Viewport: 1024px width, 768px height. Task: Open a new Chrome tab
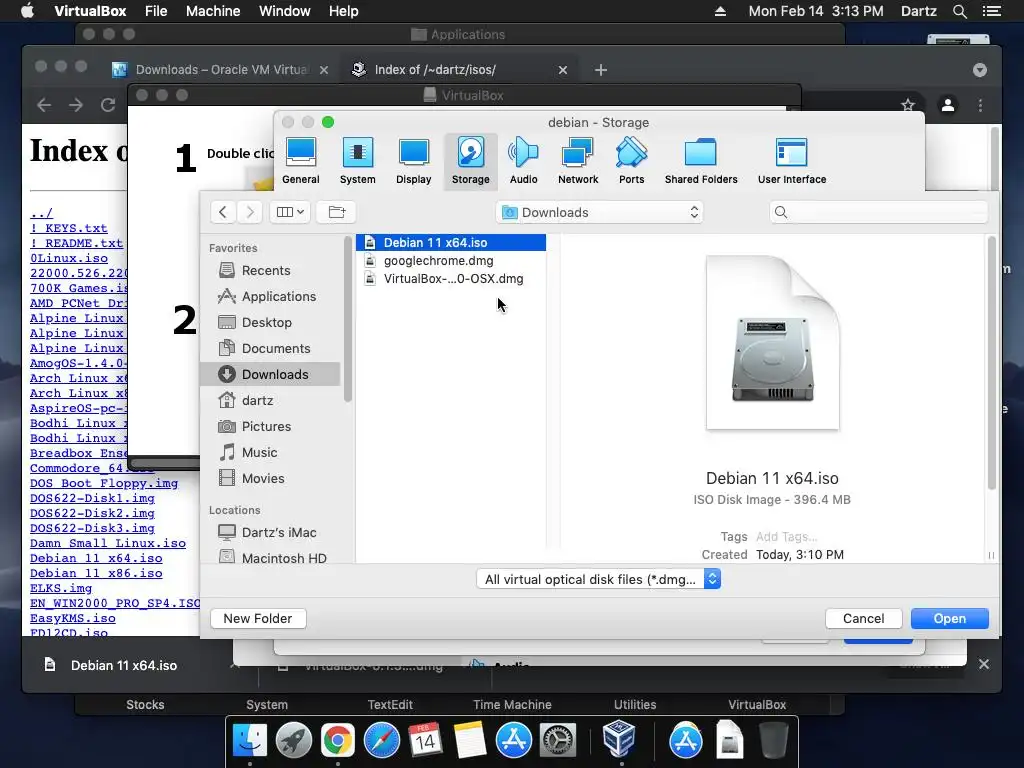coord(601,70)
